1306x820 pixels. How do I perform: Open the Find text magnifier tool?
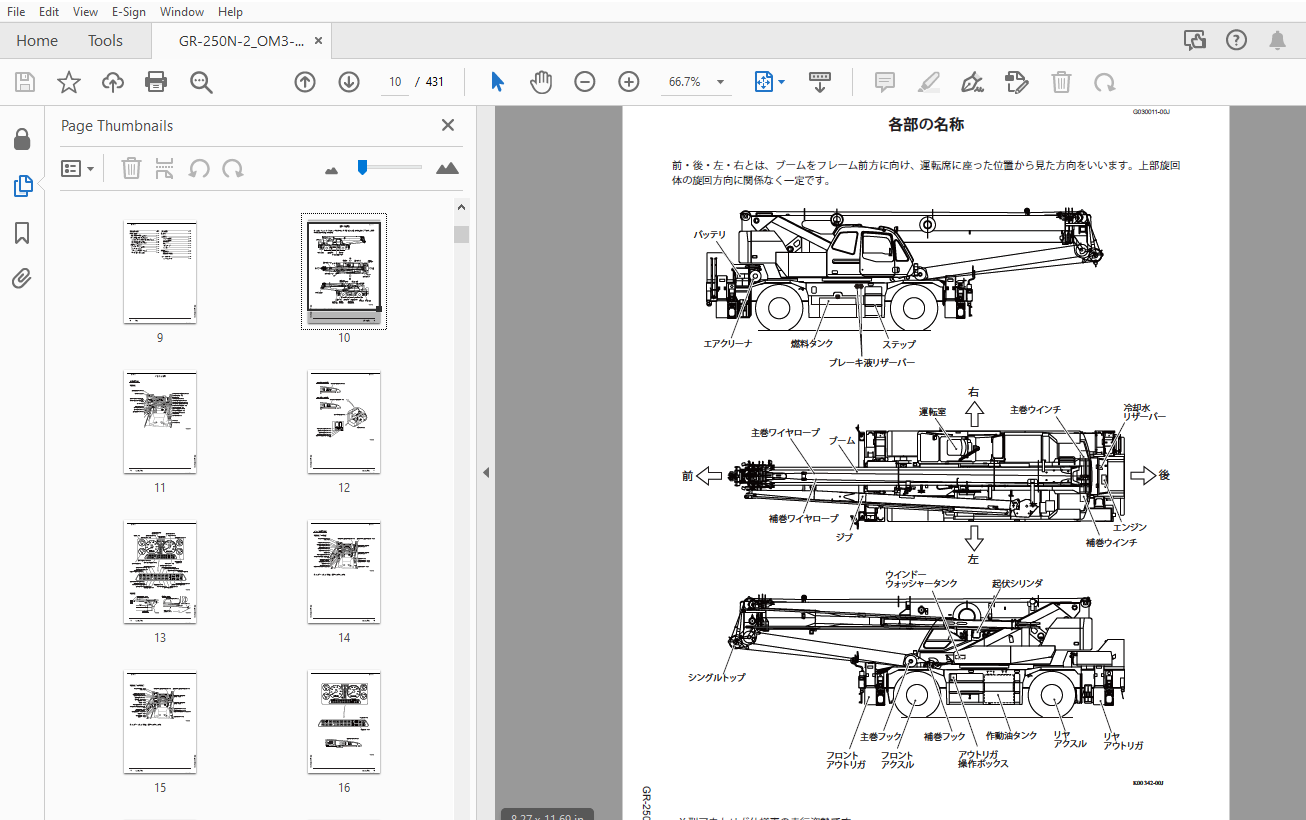[201, 82]
